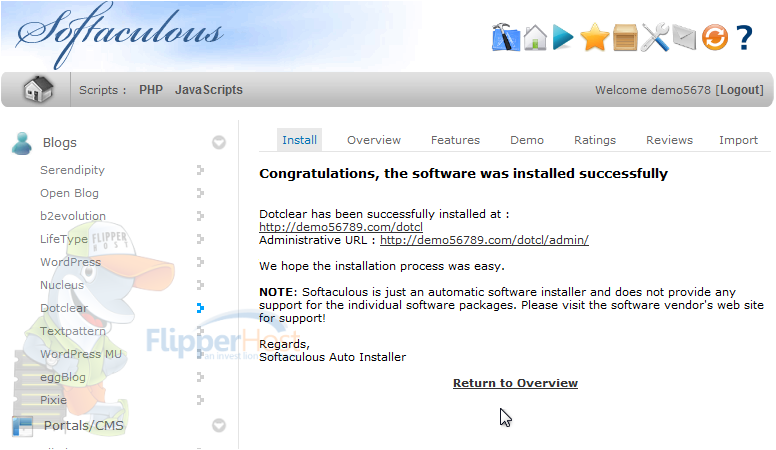
Task: Open the wrench and screwdriver settings icon
Action: (655, 38)
